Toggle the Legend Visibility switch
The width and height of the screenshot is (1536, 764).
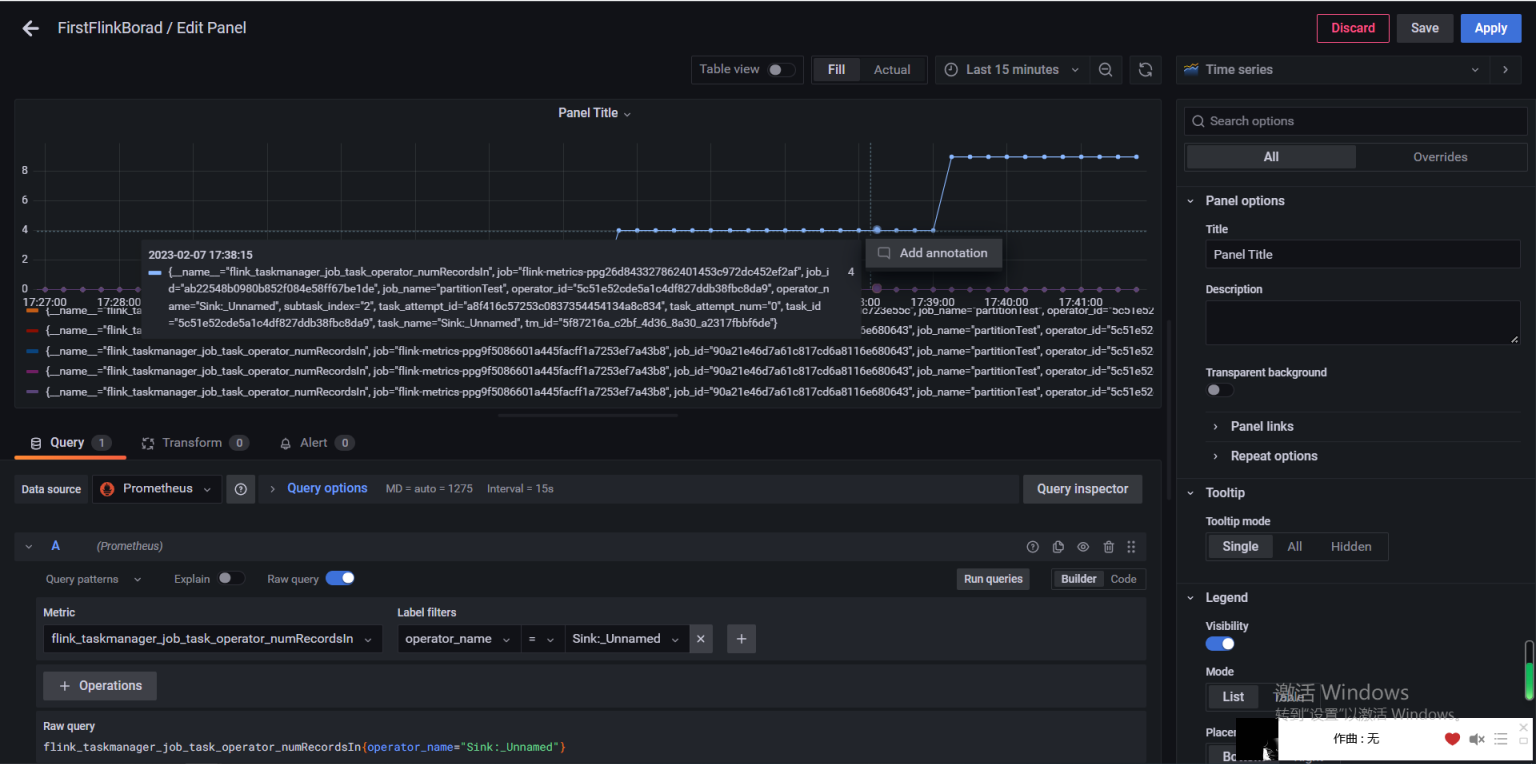click(x=1220, y=644)
